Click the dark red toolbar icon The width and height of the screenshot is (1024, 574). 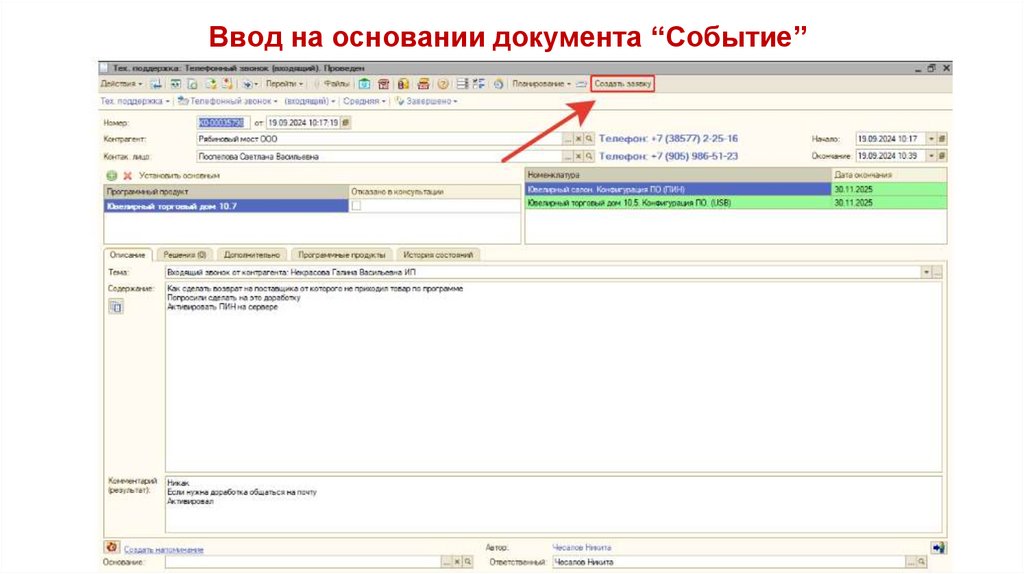(x=384, y=84)
